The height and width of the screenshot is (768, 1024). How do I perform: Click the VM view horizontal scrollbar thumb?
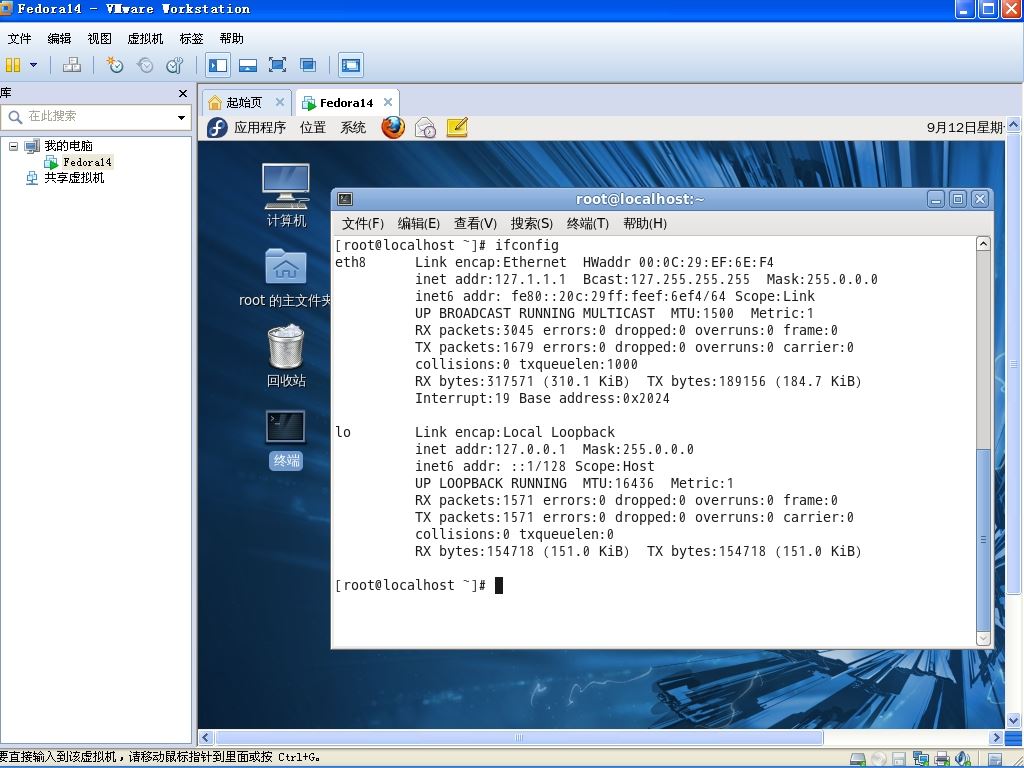click(x=519, y=737)
